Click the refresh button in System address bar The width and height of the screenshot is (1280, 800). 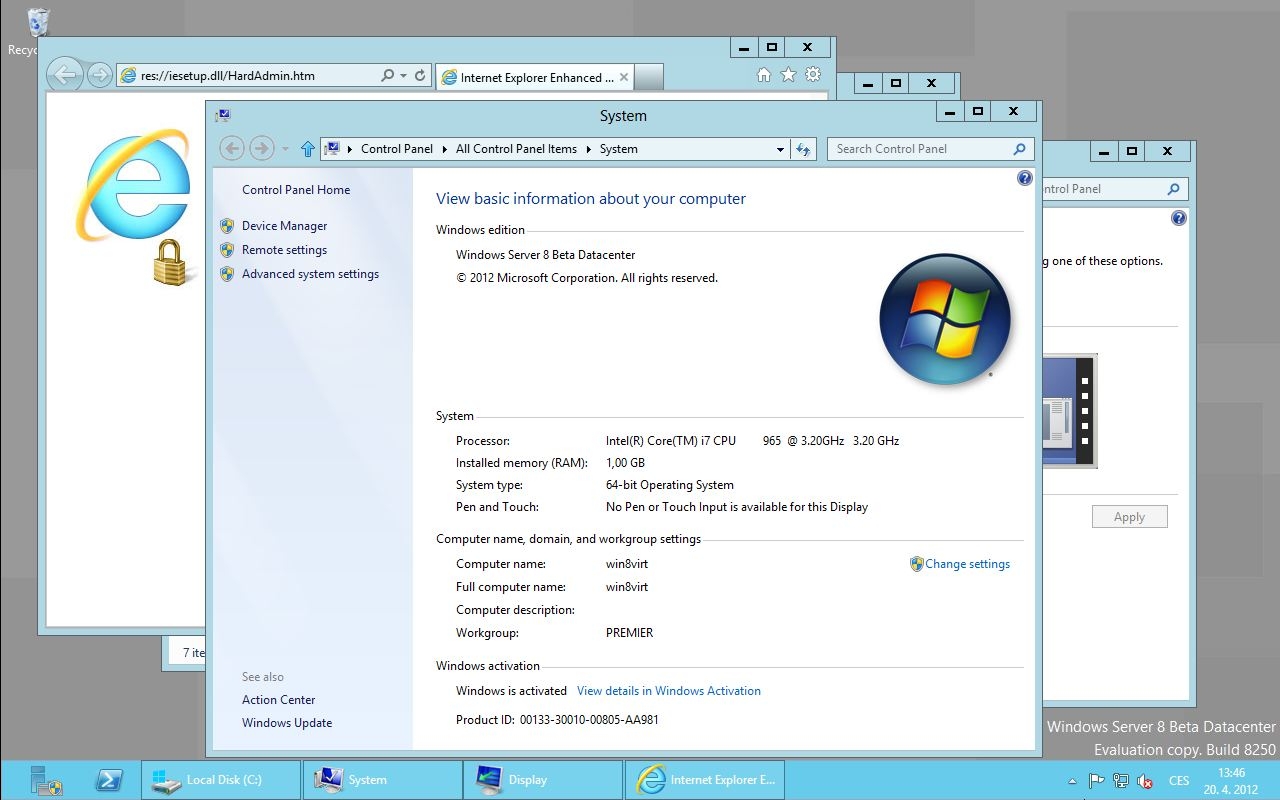(804, 149)
